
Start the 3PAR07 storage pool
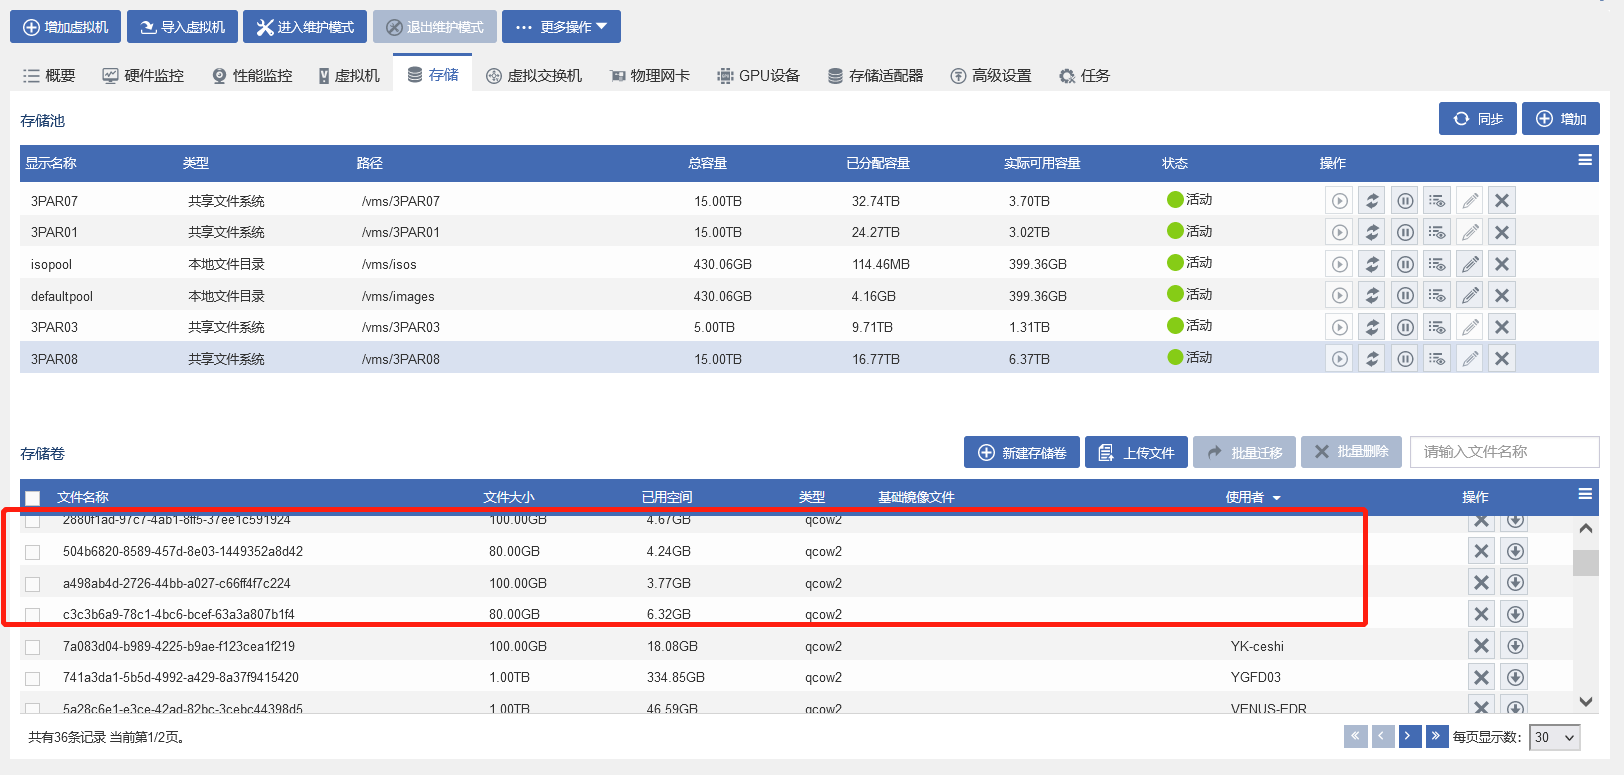(x=1340, y=201)
